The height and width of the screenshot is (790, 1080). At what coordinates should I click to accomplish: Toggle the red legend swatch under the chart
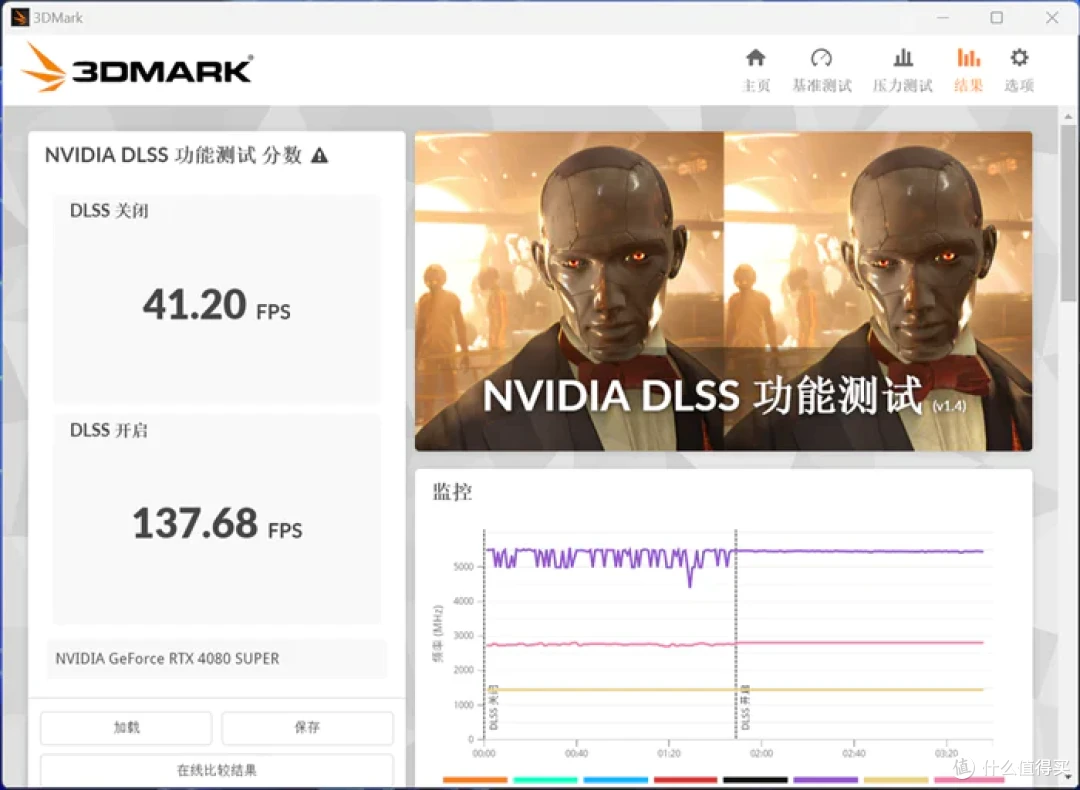[686, 780]
